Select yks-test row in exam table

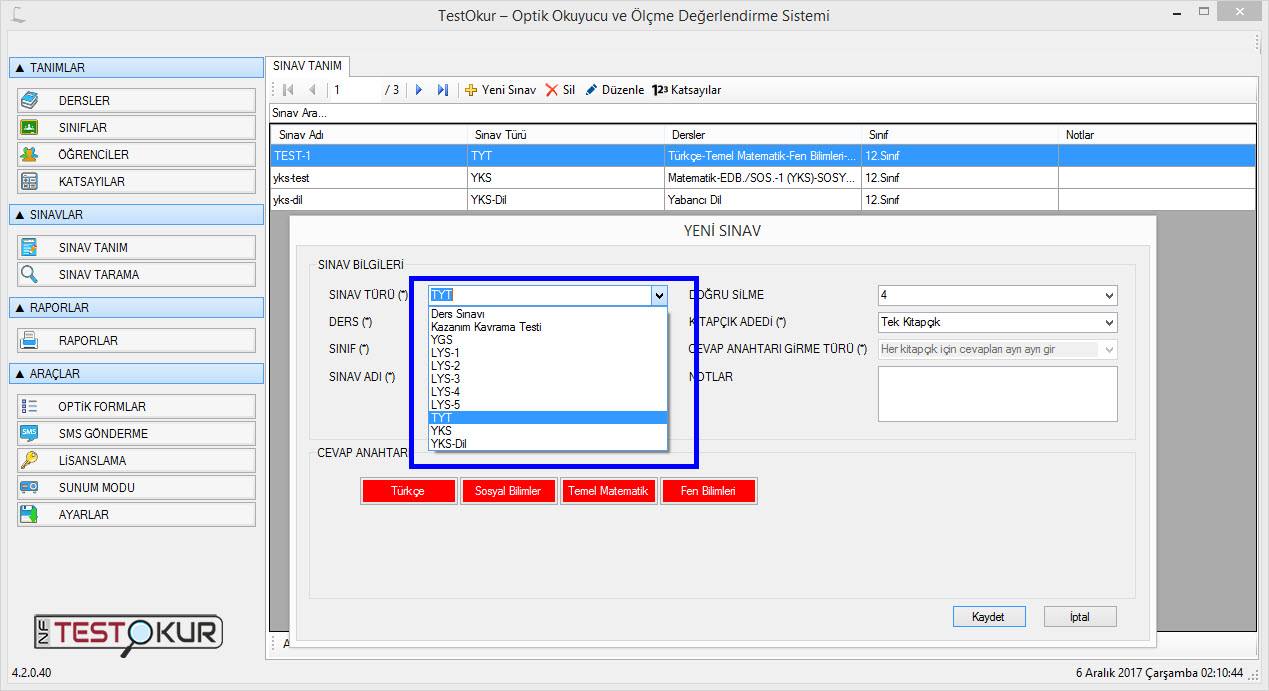763,178
